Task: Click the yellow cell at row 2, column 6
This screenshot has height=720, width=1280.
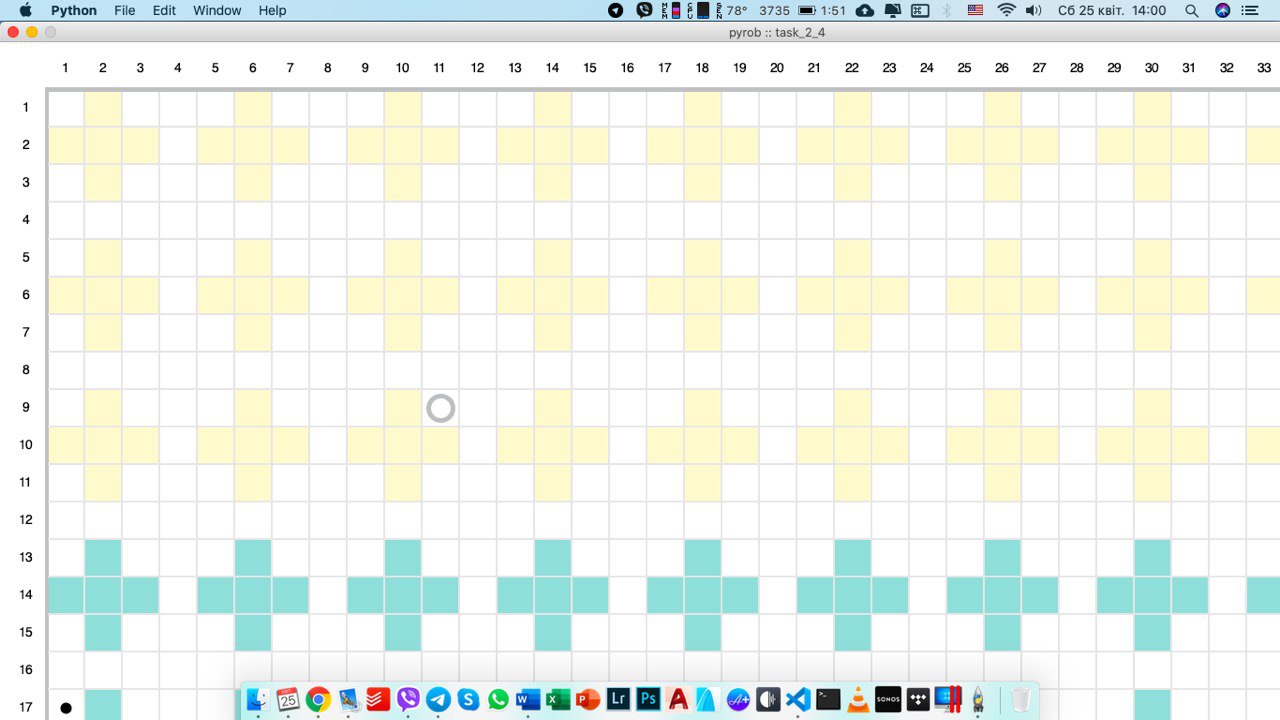Action: [253, 145]
